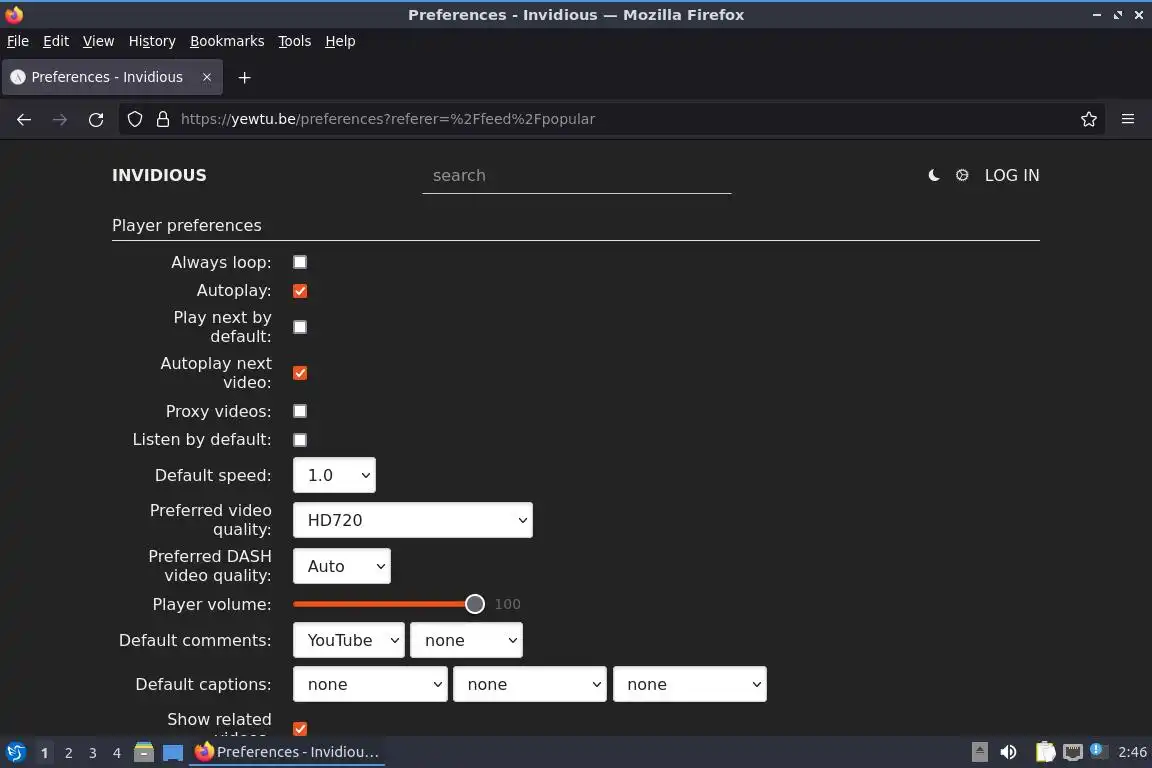The height and width of the screenshot is (768, 1152).
Task: Open removable media eject tray icon
Action: coord(979,752)
